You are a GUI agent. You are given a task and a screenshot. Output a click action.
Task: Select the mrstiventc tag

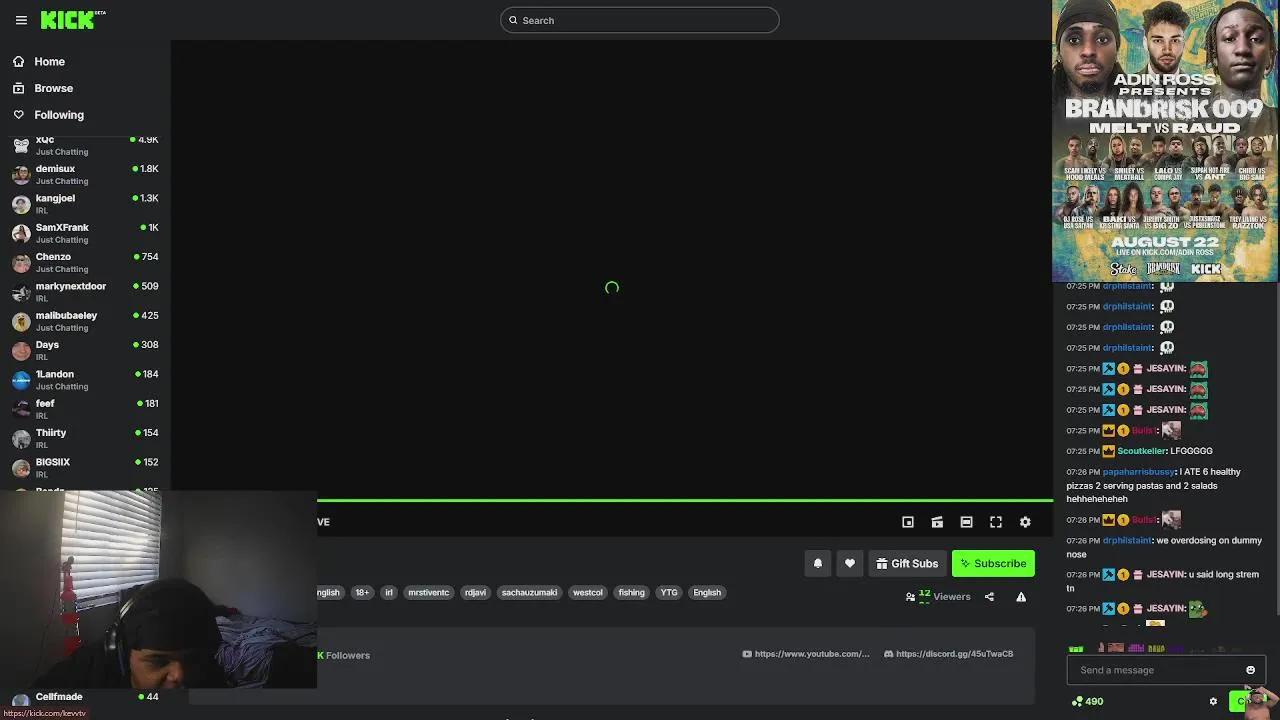coord(428,592)
